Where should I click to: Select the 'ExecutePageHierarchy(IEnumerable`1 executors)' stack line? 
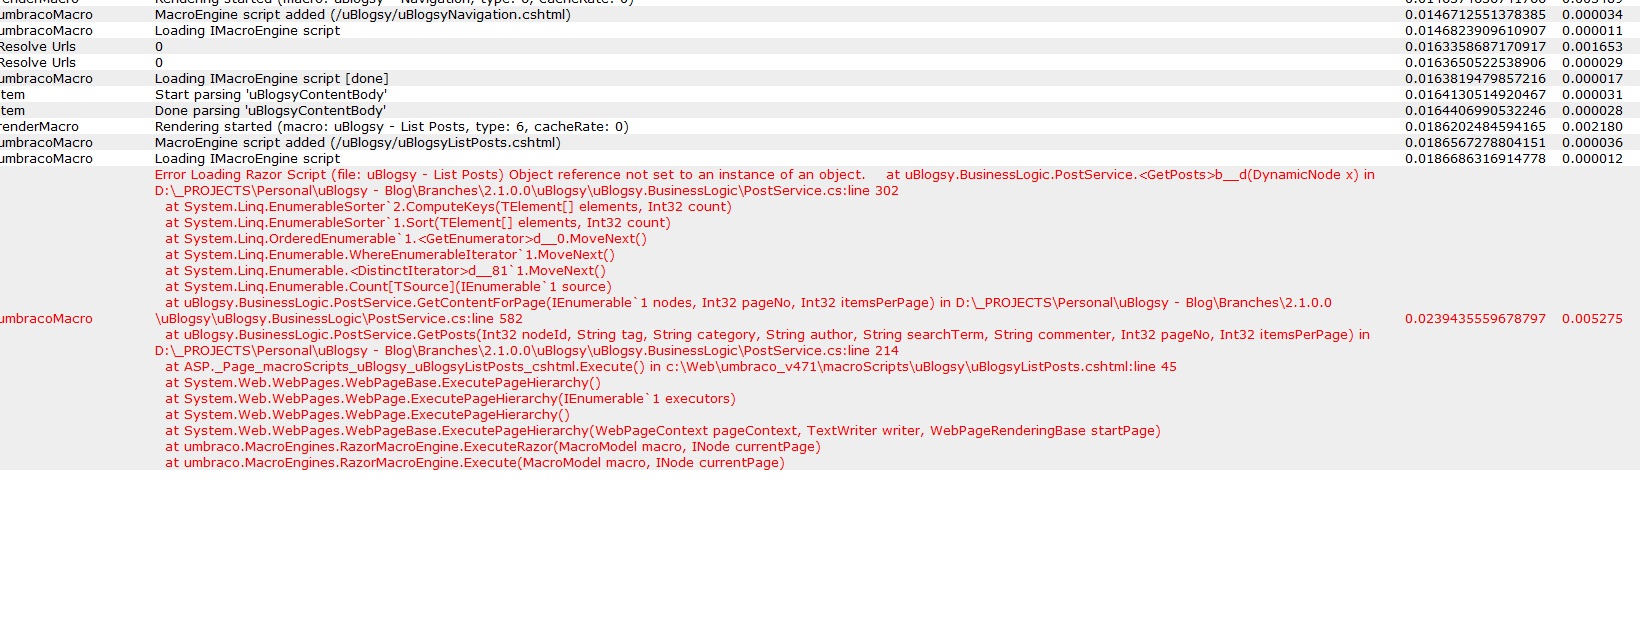(x=450, y=399)
